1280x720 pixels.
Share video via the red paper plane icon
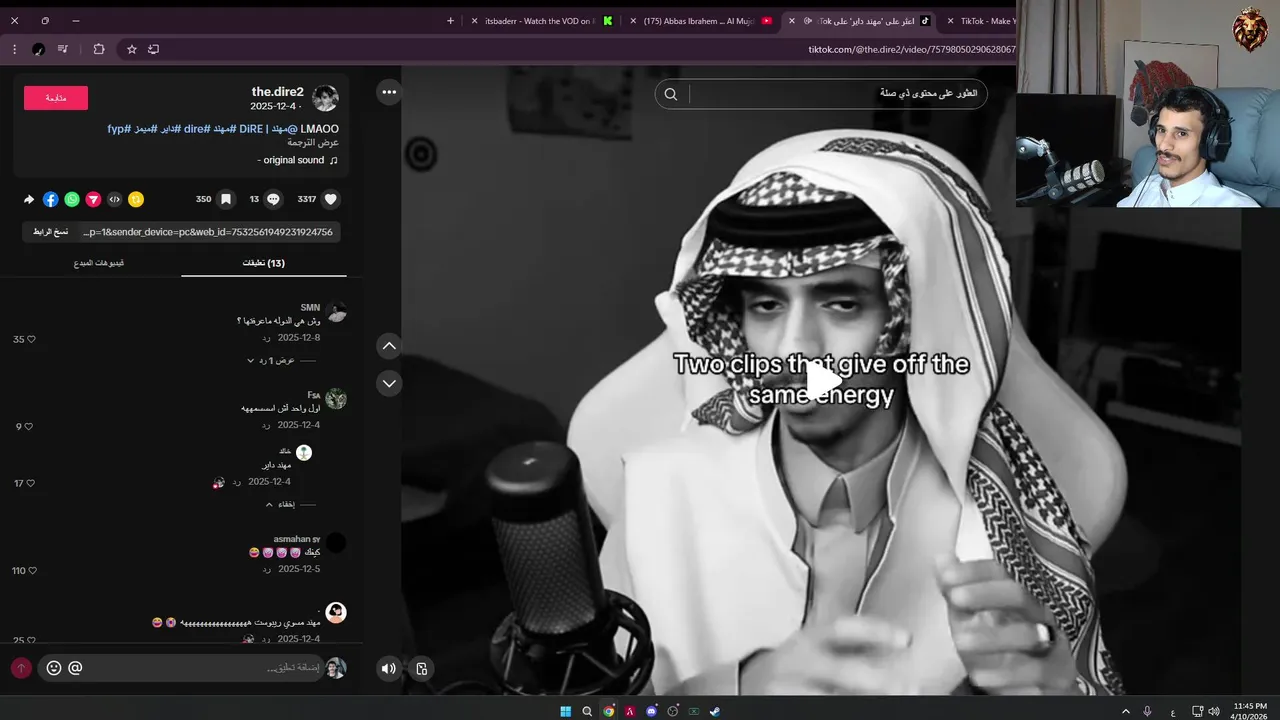93,199
